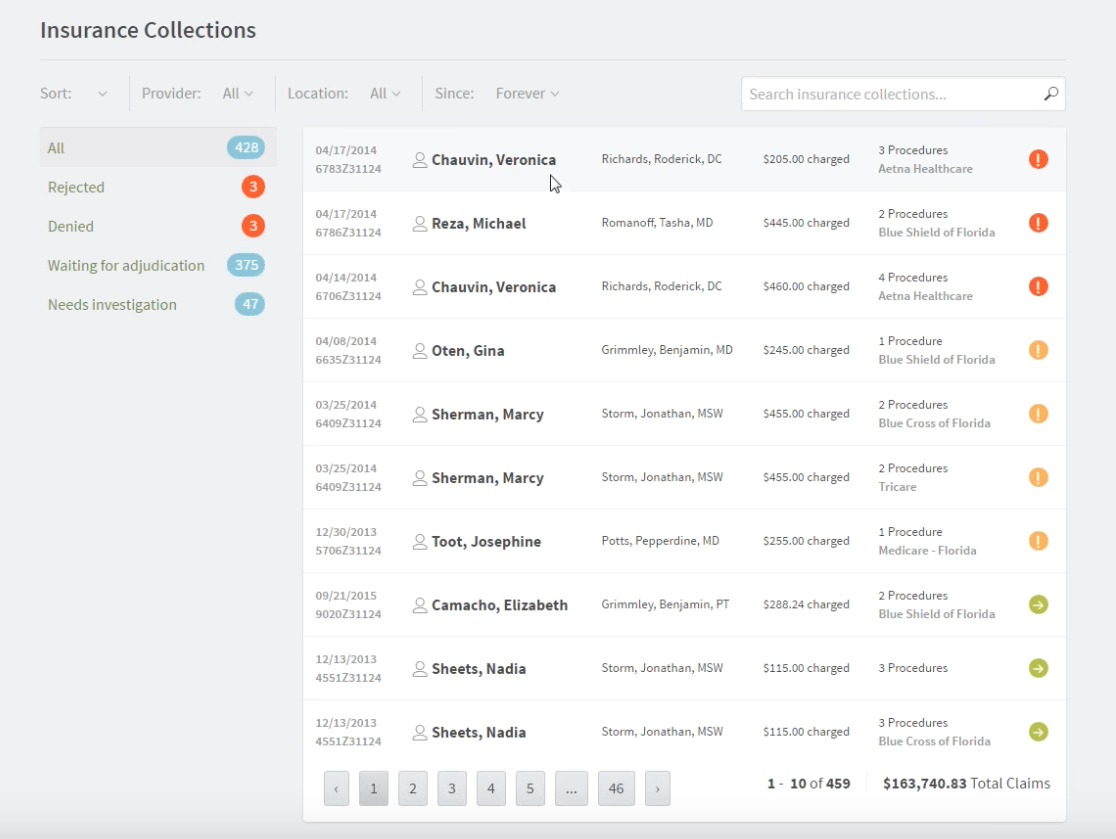Click patient icon beside Chauvin, Veronica 04/14/2014
The height and width of the screenshot is (839, 1116).
point(420,287)
